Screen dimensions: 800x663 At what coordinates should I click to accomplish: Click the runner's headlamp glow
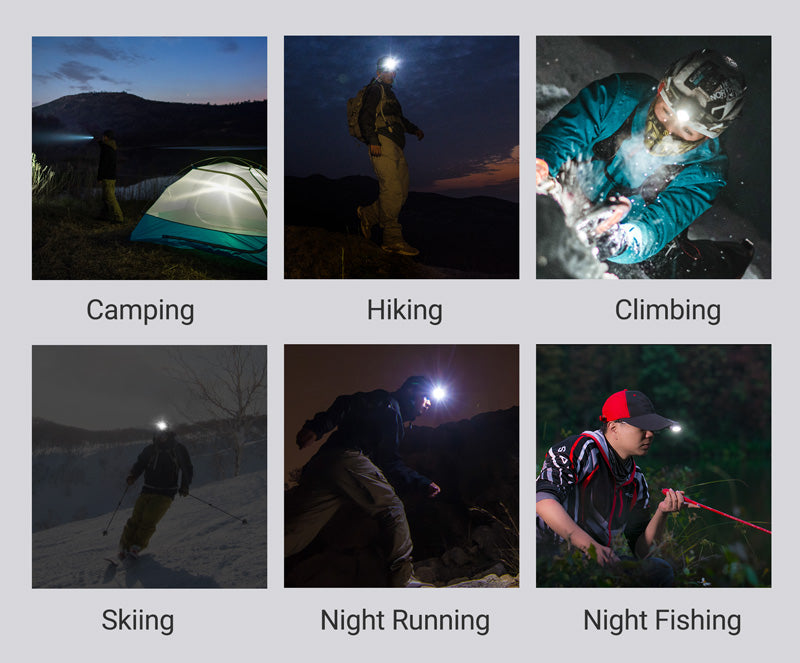438,393
